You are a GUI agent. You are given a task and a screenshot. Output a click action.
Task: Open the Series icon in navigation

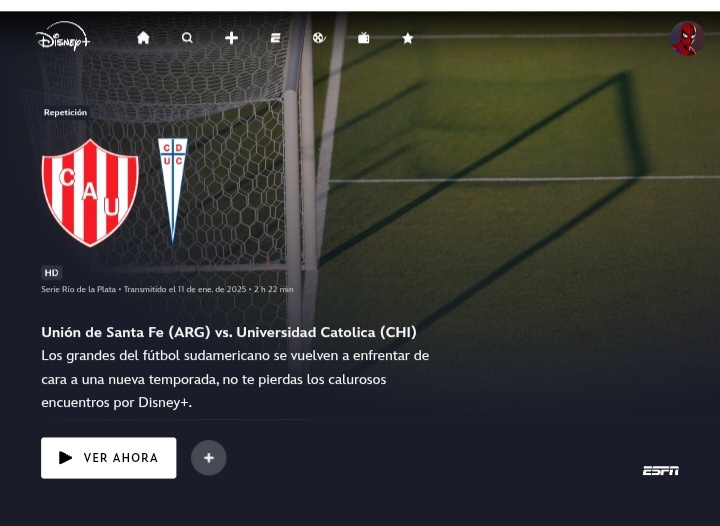tap(276, 38)
